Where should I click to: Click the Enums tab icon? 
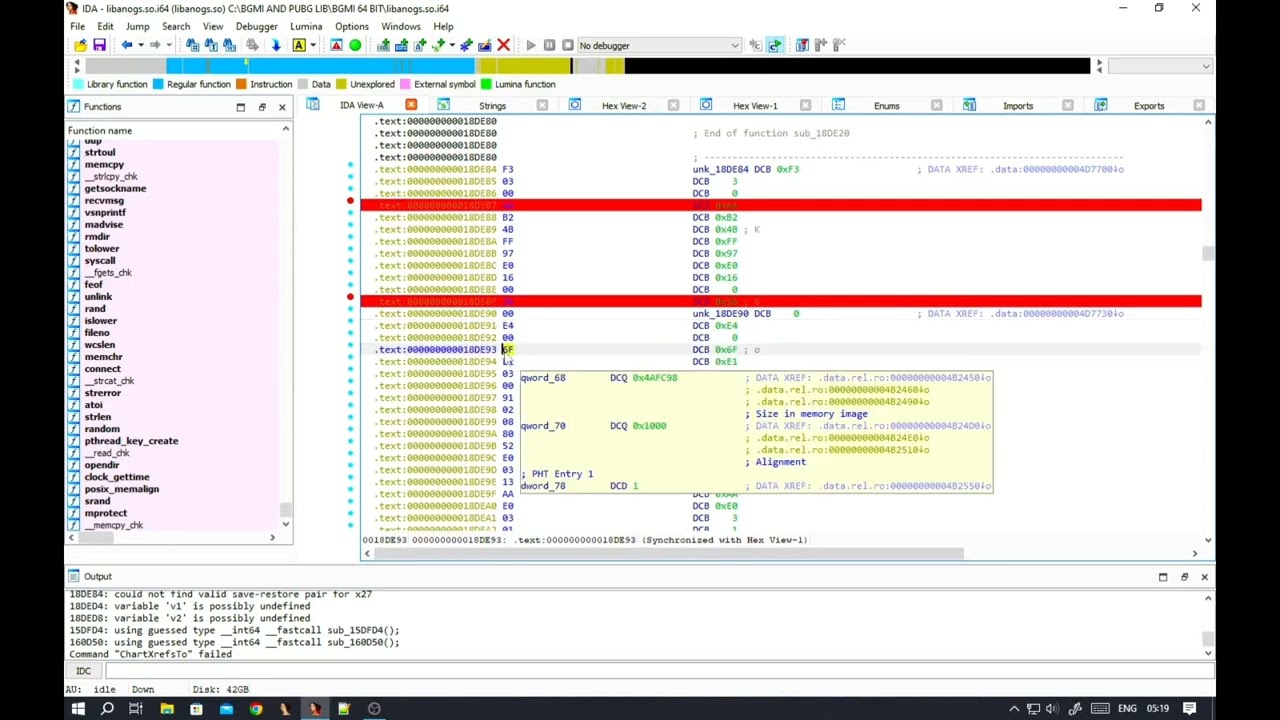(x=838, y=105)
